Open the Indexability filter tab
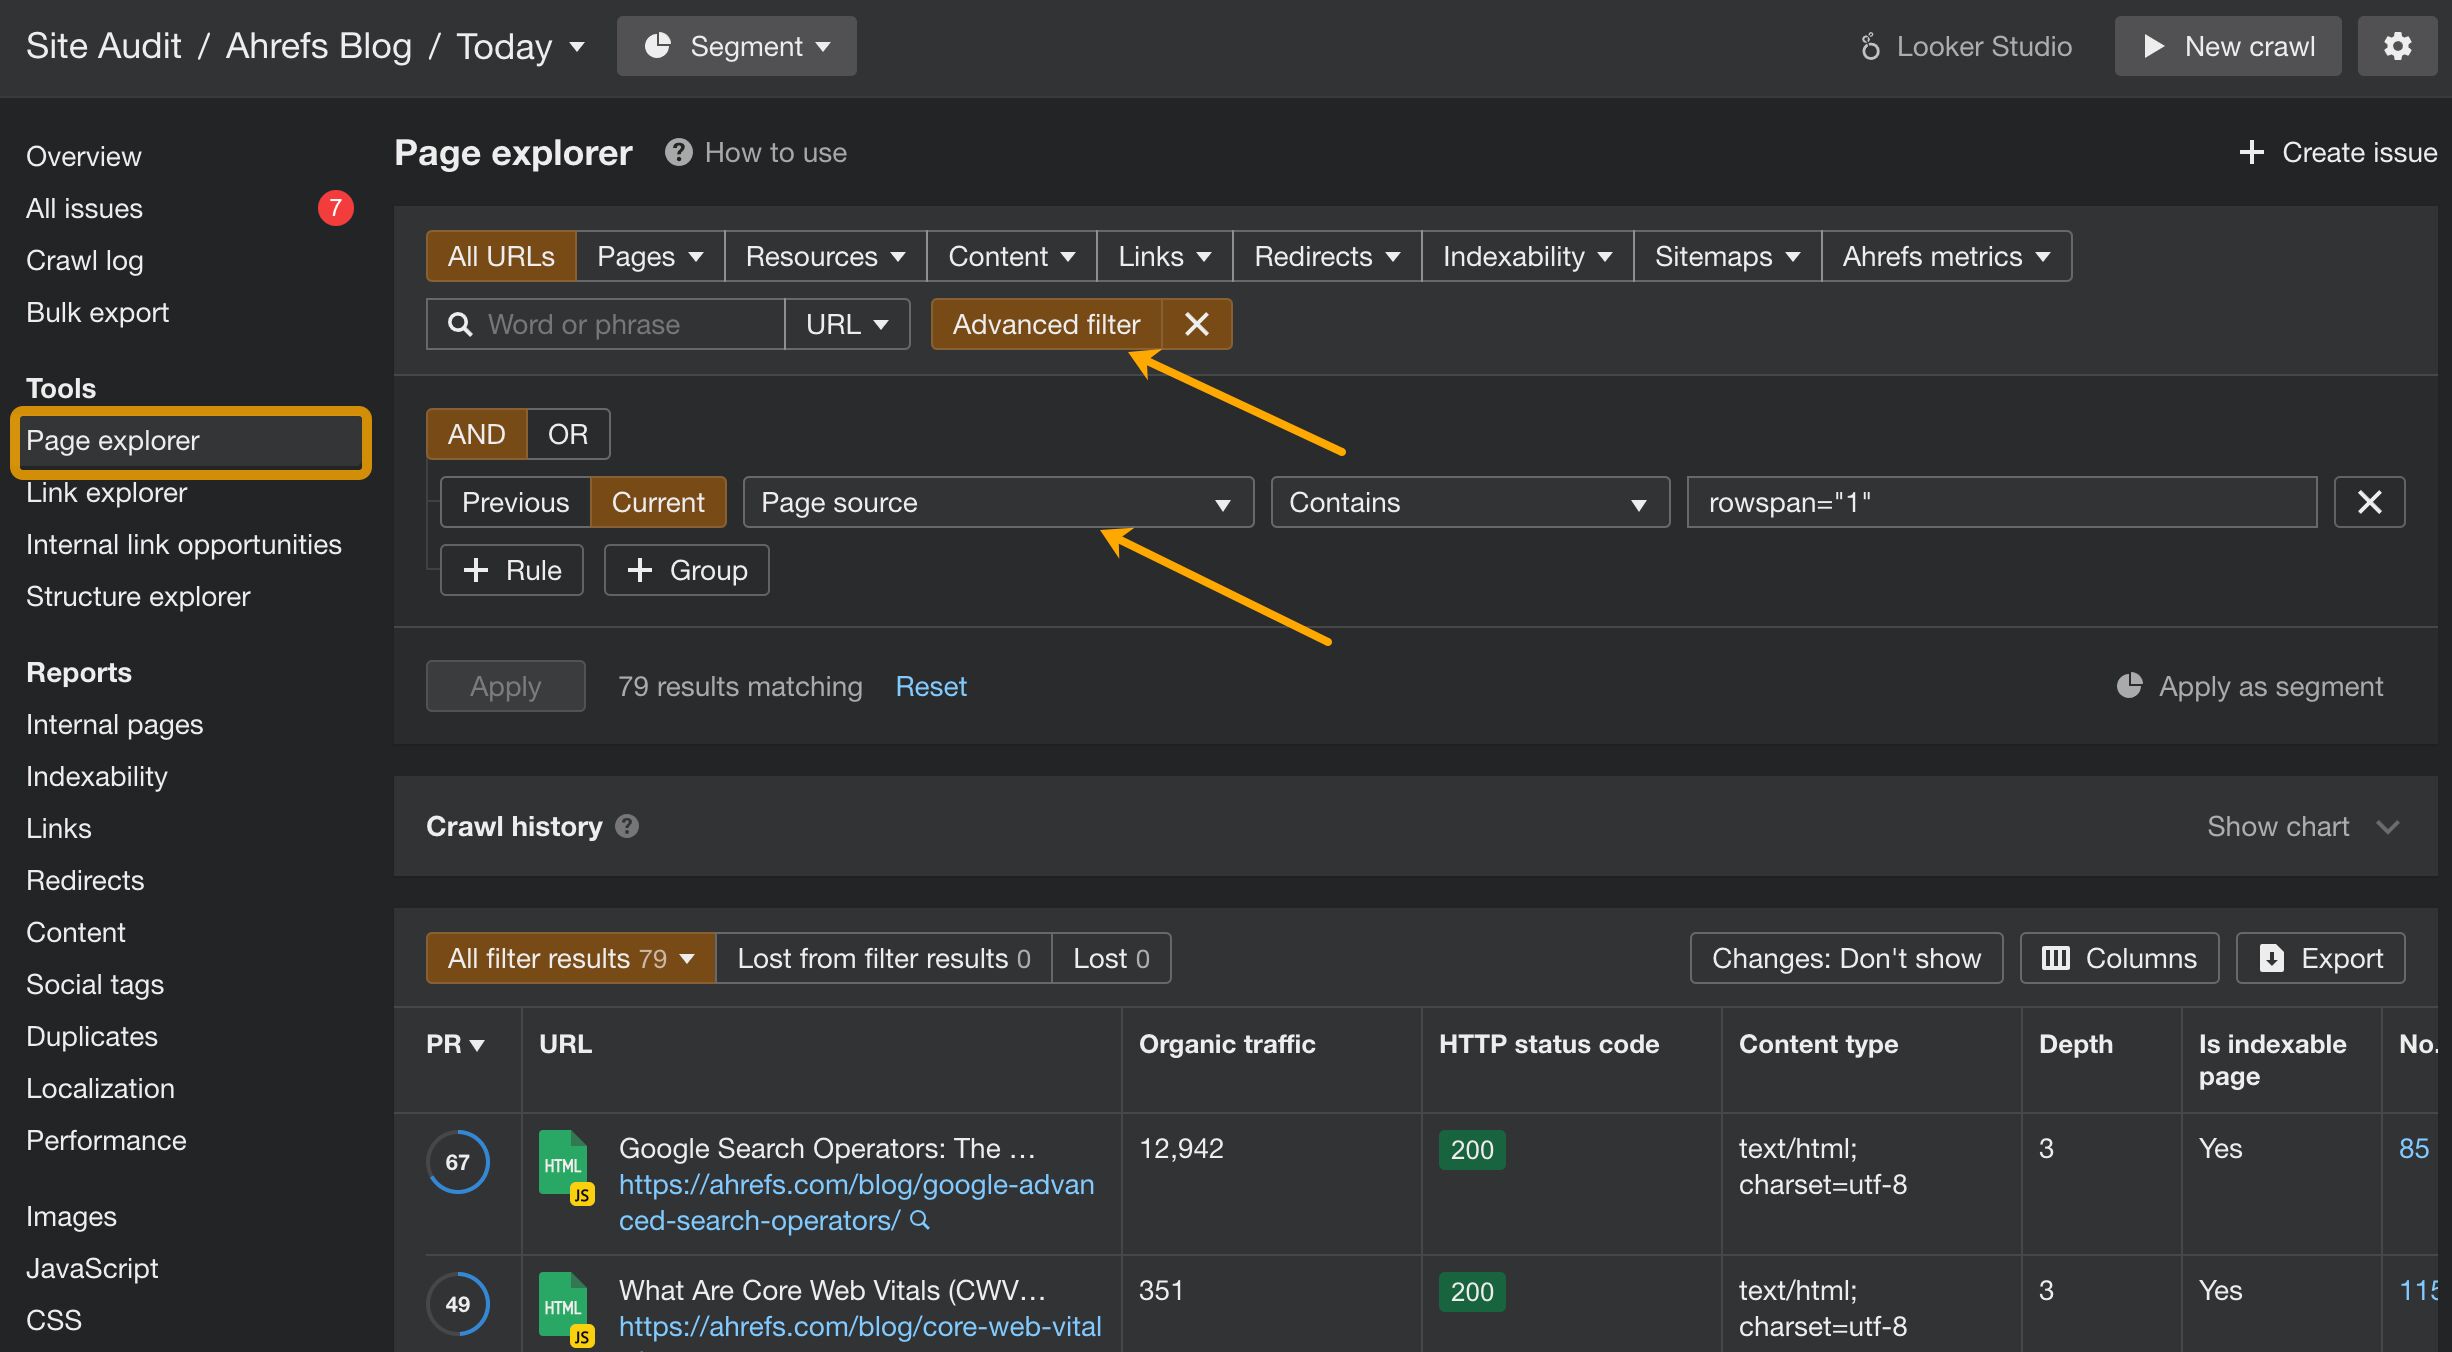2452x1352 pixels. coord(1526,256)
